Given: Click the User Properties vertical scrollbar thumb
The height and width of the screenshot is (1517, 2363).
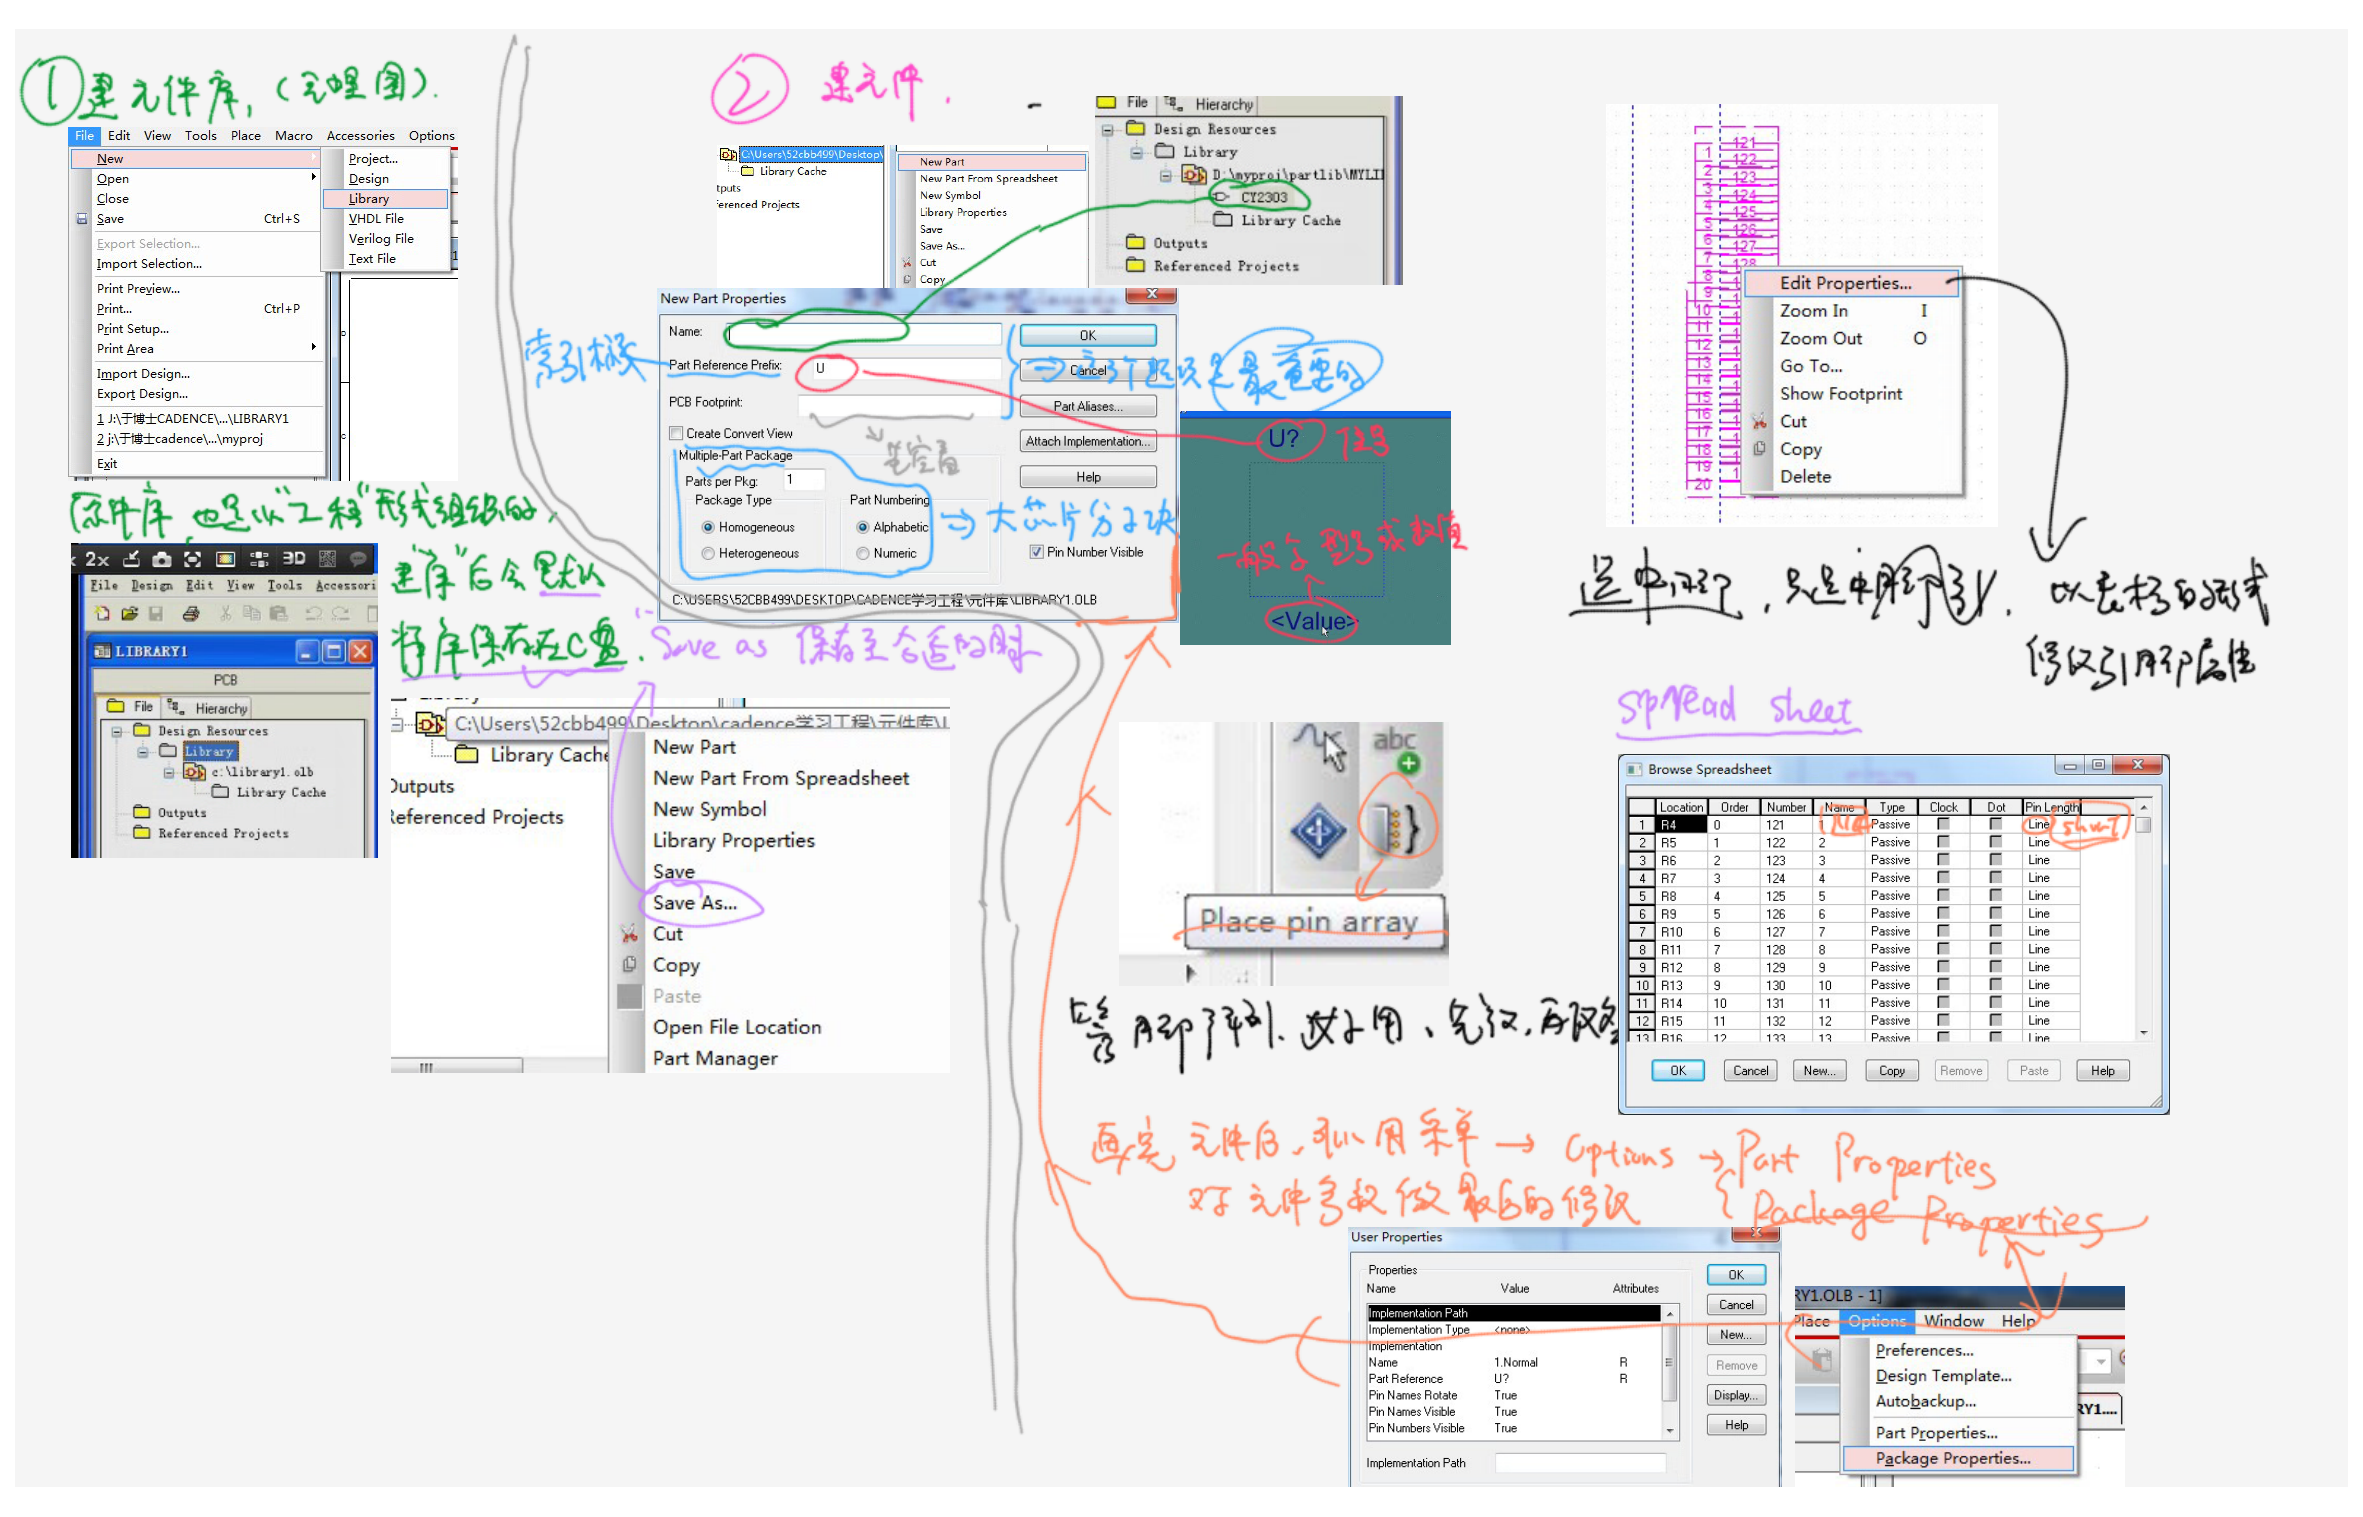Looking at the screenshot, I should [x=1668, y=1362].
